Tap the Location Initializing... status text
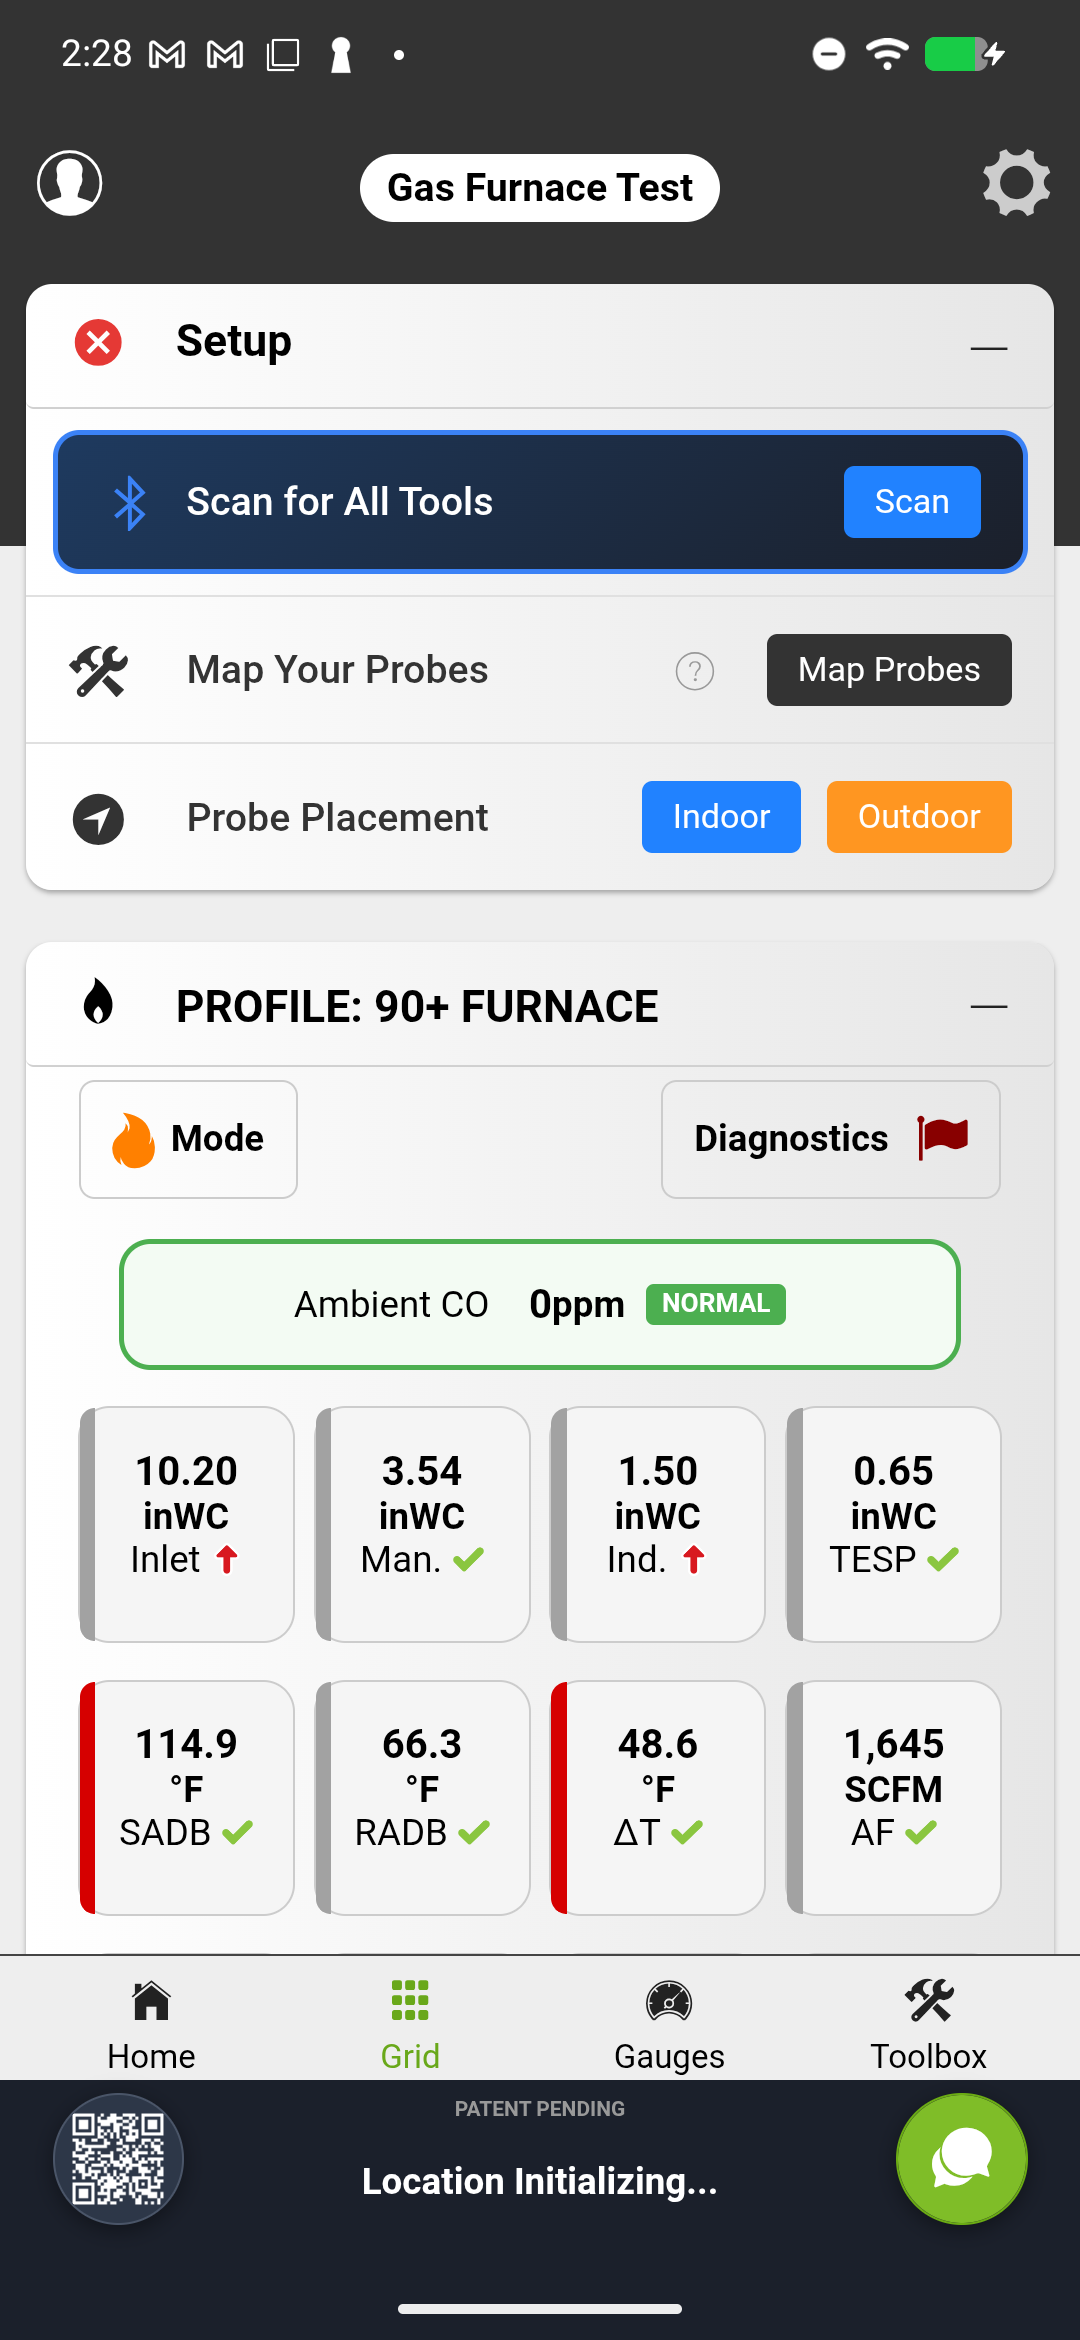Viewport: 1080px width, 2340px height. [x=540, y=2181]
